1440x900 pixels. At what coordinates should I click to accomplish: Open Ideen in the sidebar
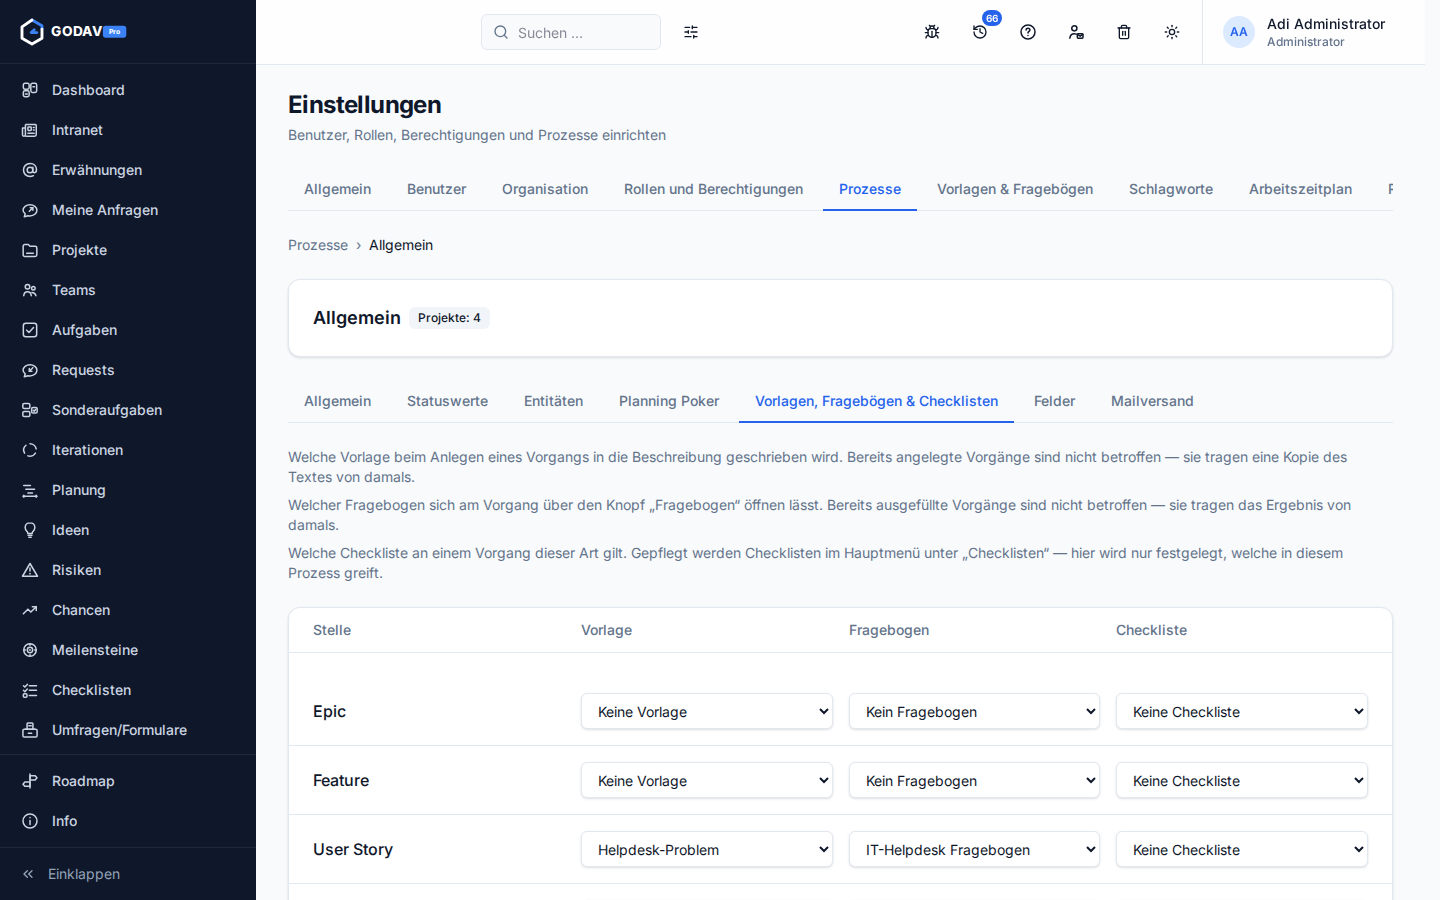coord(128,530)
